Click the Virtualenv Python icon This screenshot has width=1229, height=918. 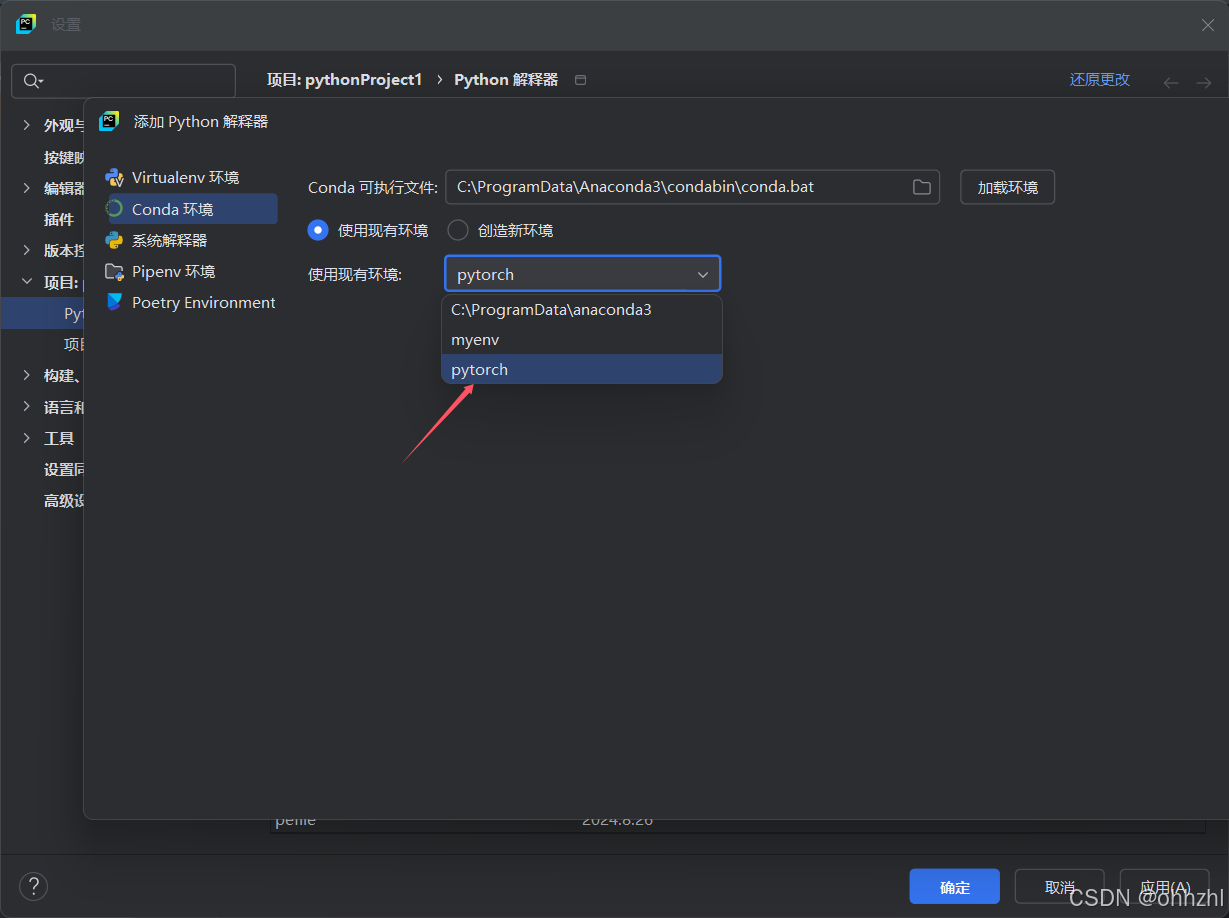coord(114,178)
